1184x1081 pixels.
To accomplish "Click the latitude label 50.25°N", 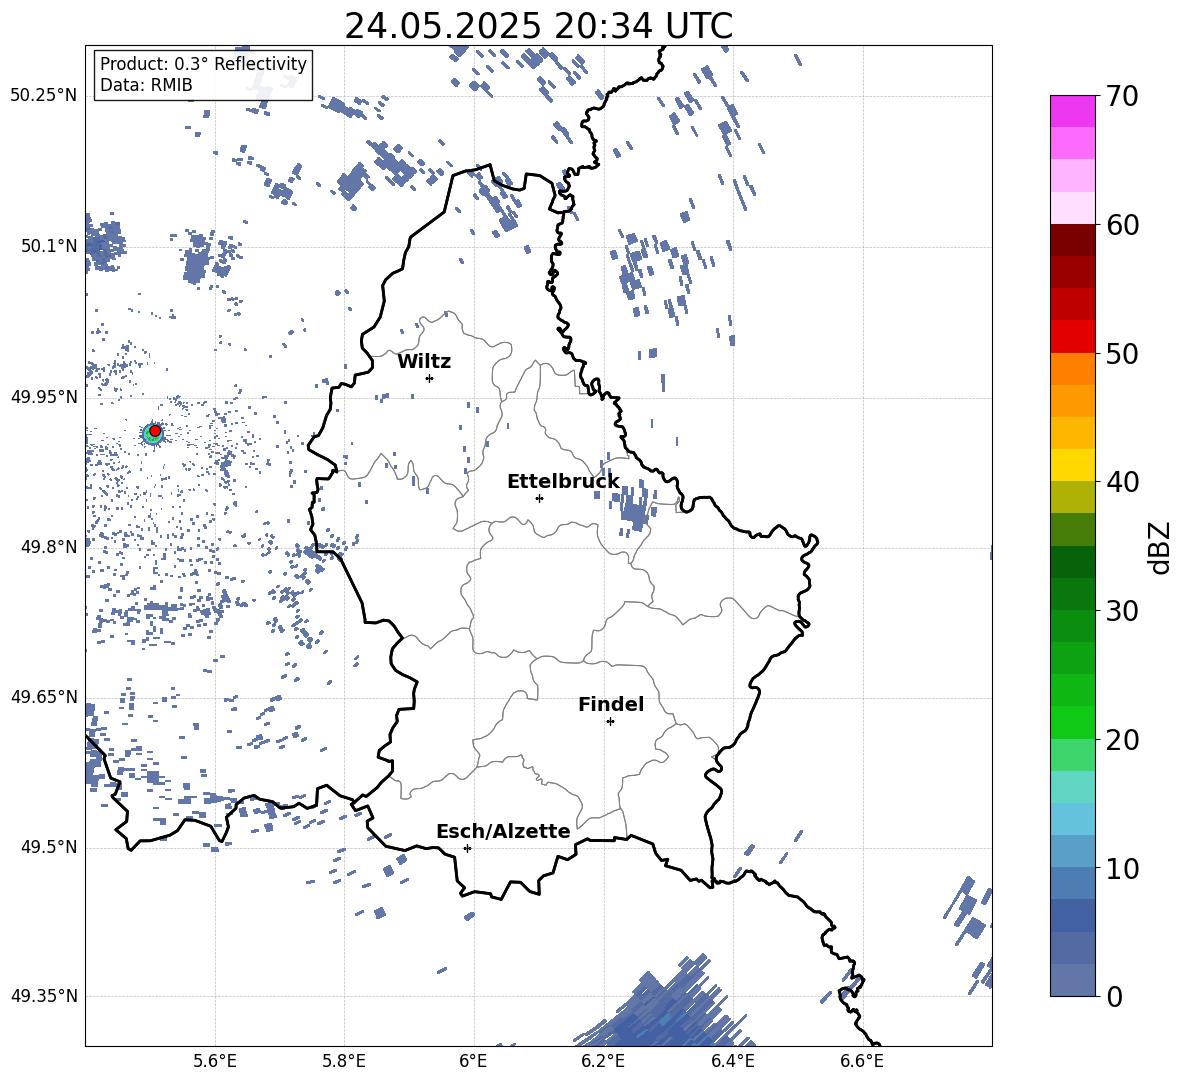I will pos(44,96).
